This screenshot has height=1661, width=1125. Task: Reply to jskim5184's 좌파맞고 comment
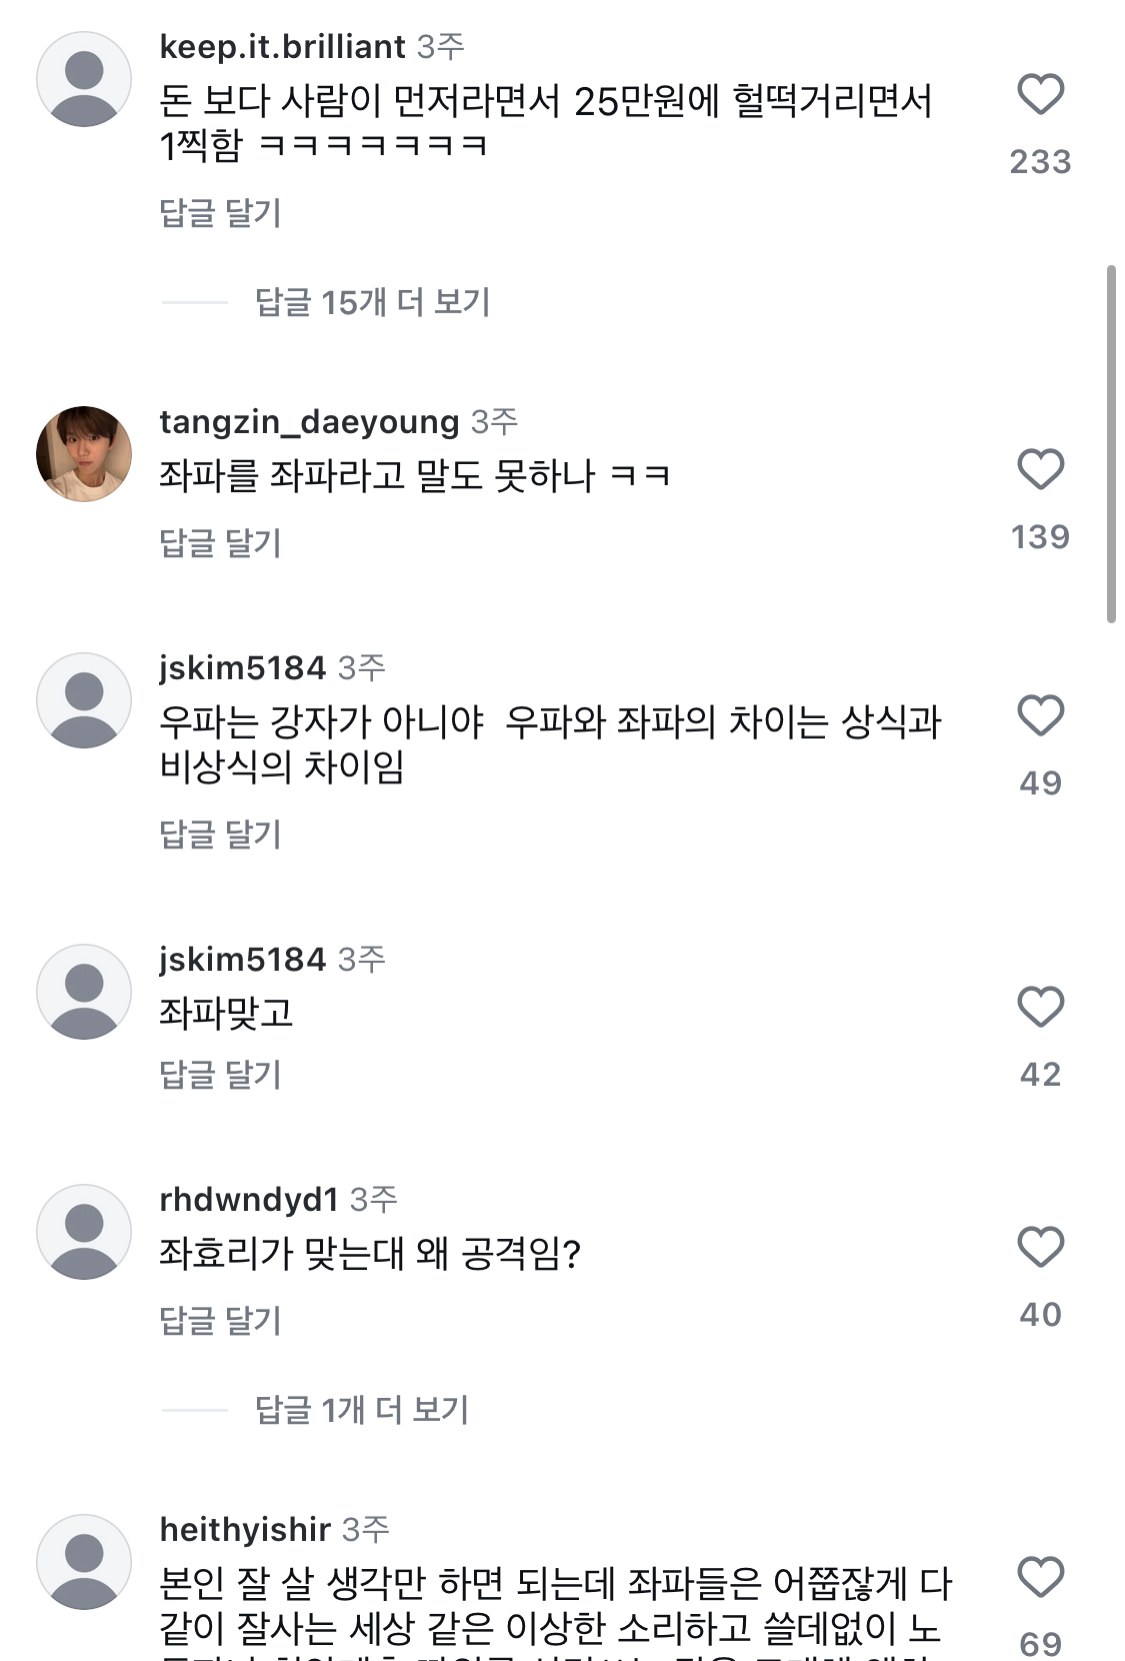220,1075
